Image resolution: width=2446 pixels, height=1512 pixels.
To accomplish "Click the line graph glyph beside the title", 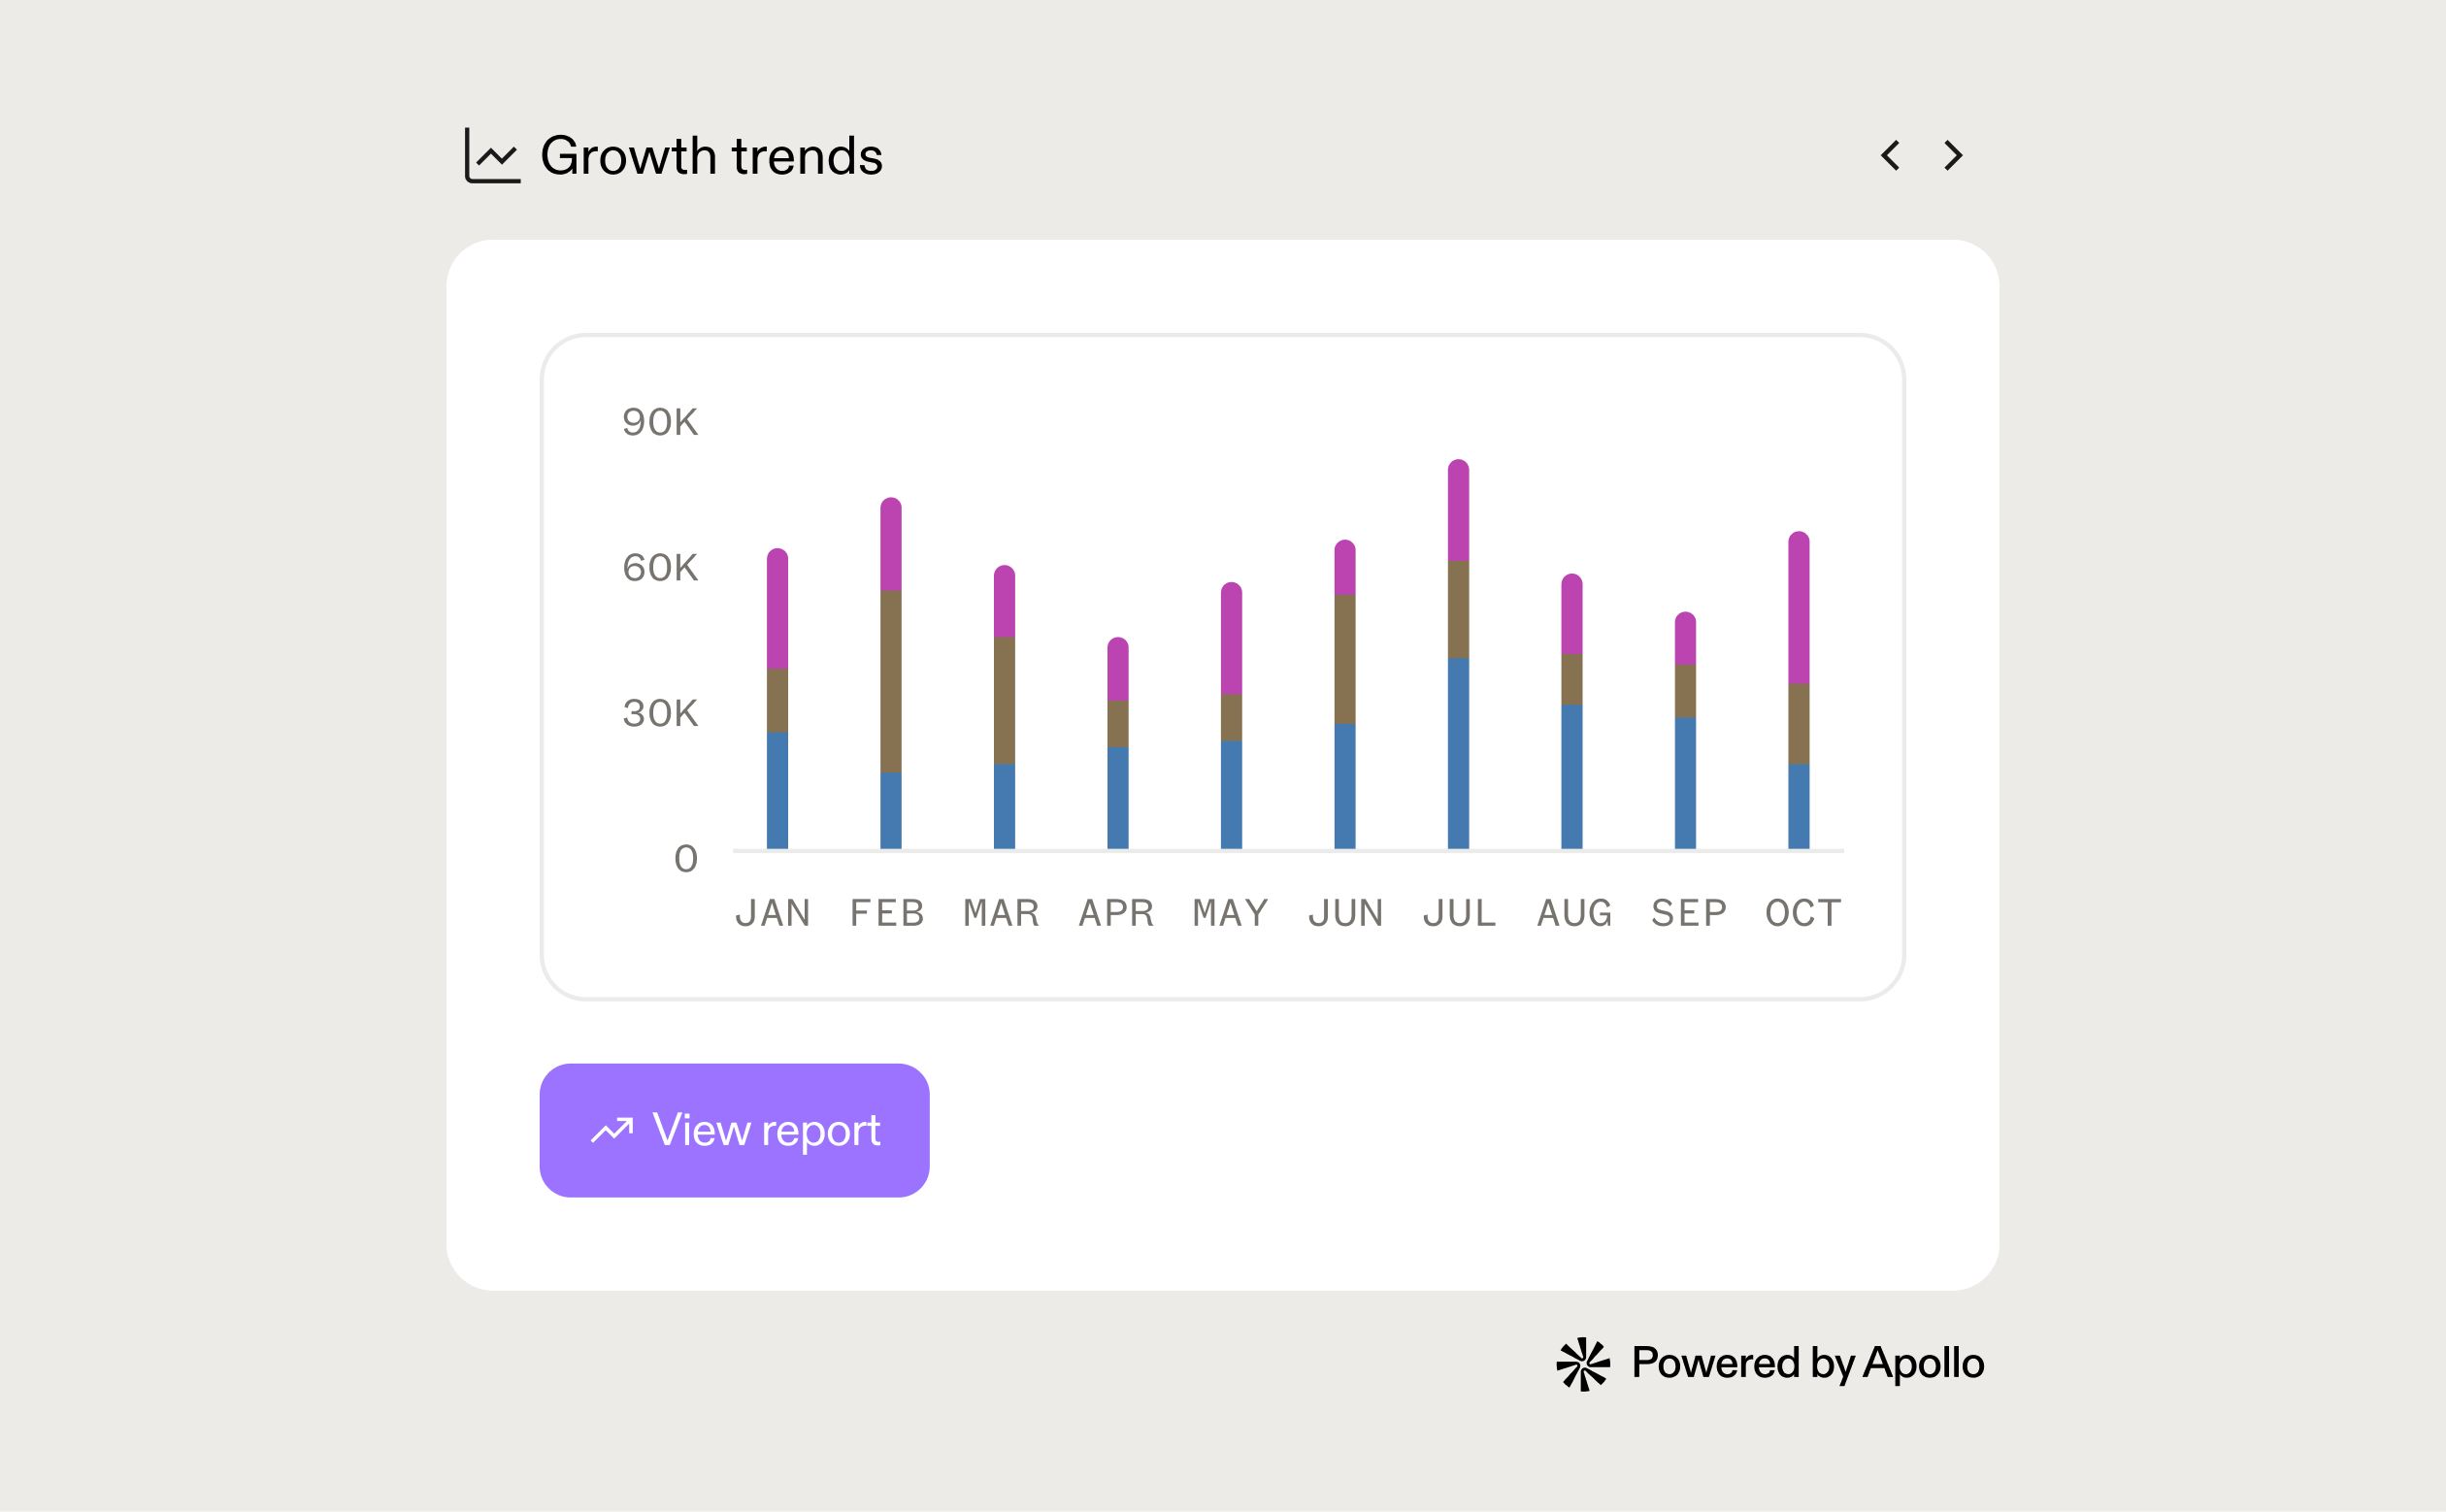I will pyautogui.click(x=491, y=155).
